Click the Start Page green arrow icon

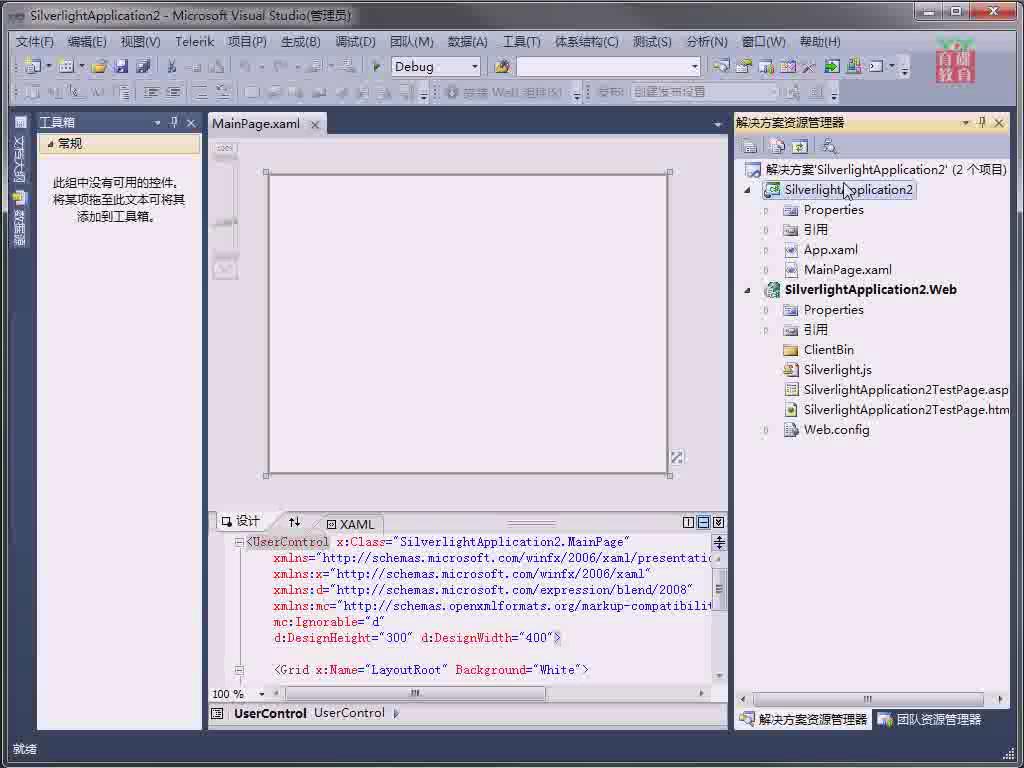(831, 66)
